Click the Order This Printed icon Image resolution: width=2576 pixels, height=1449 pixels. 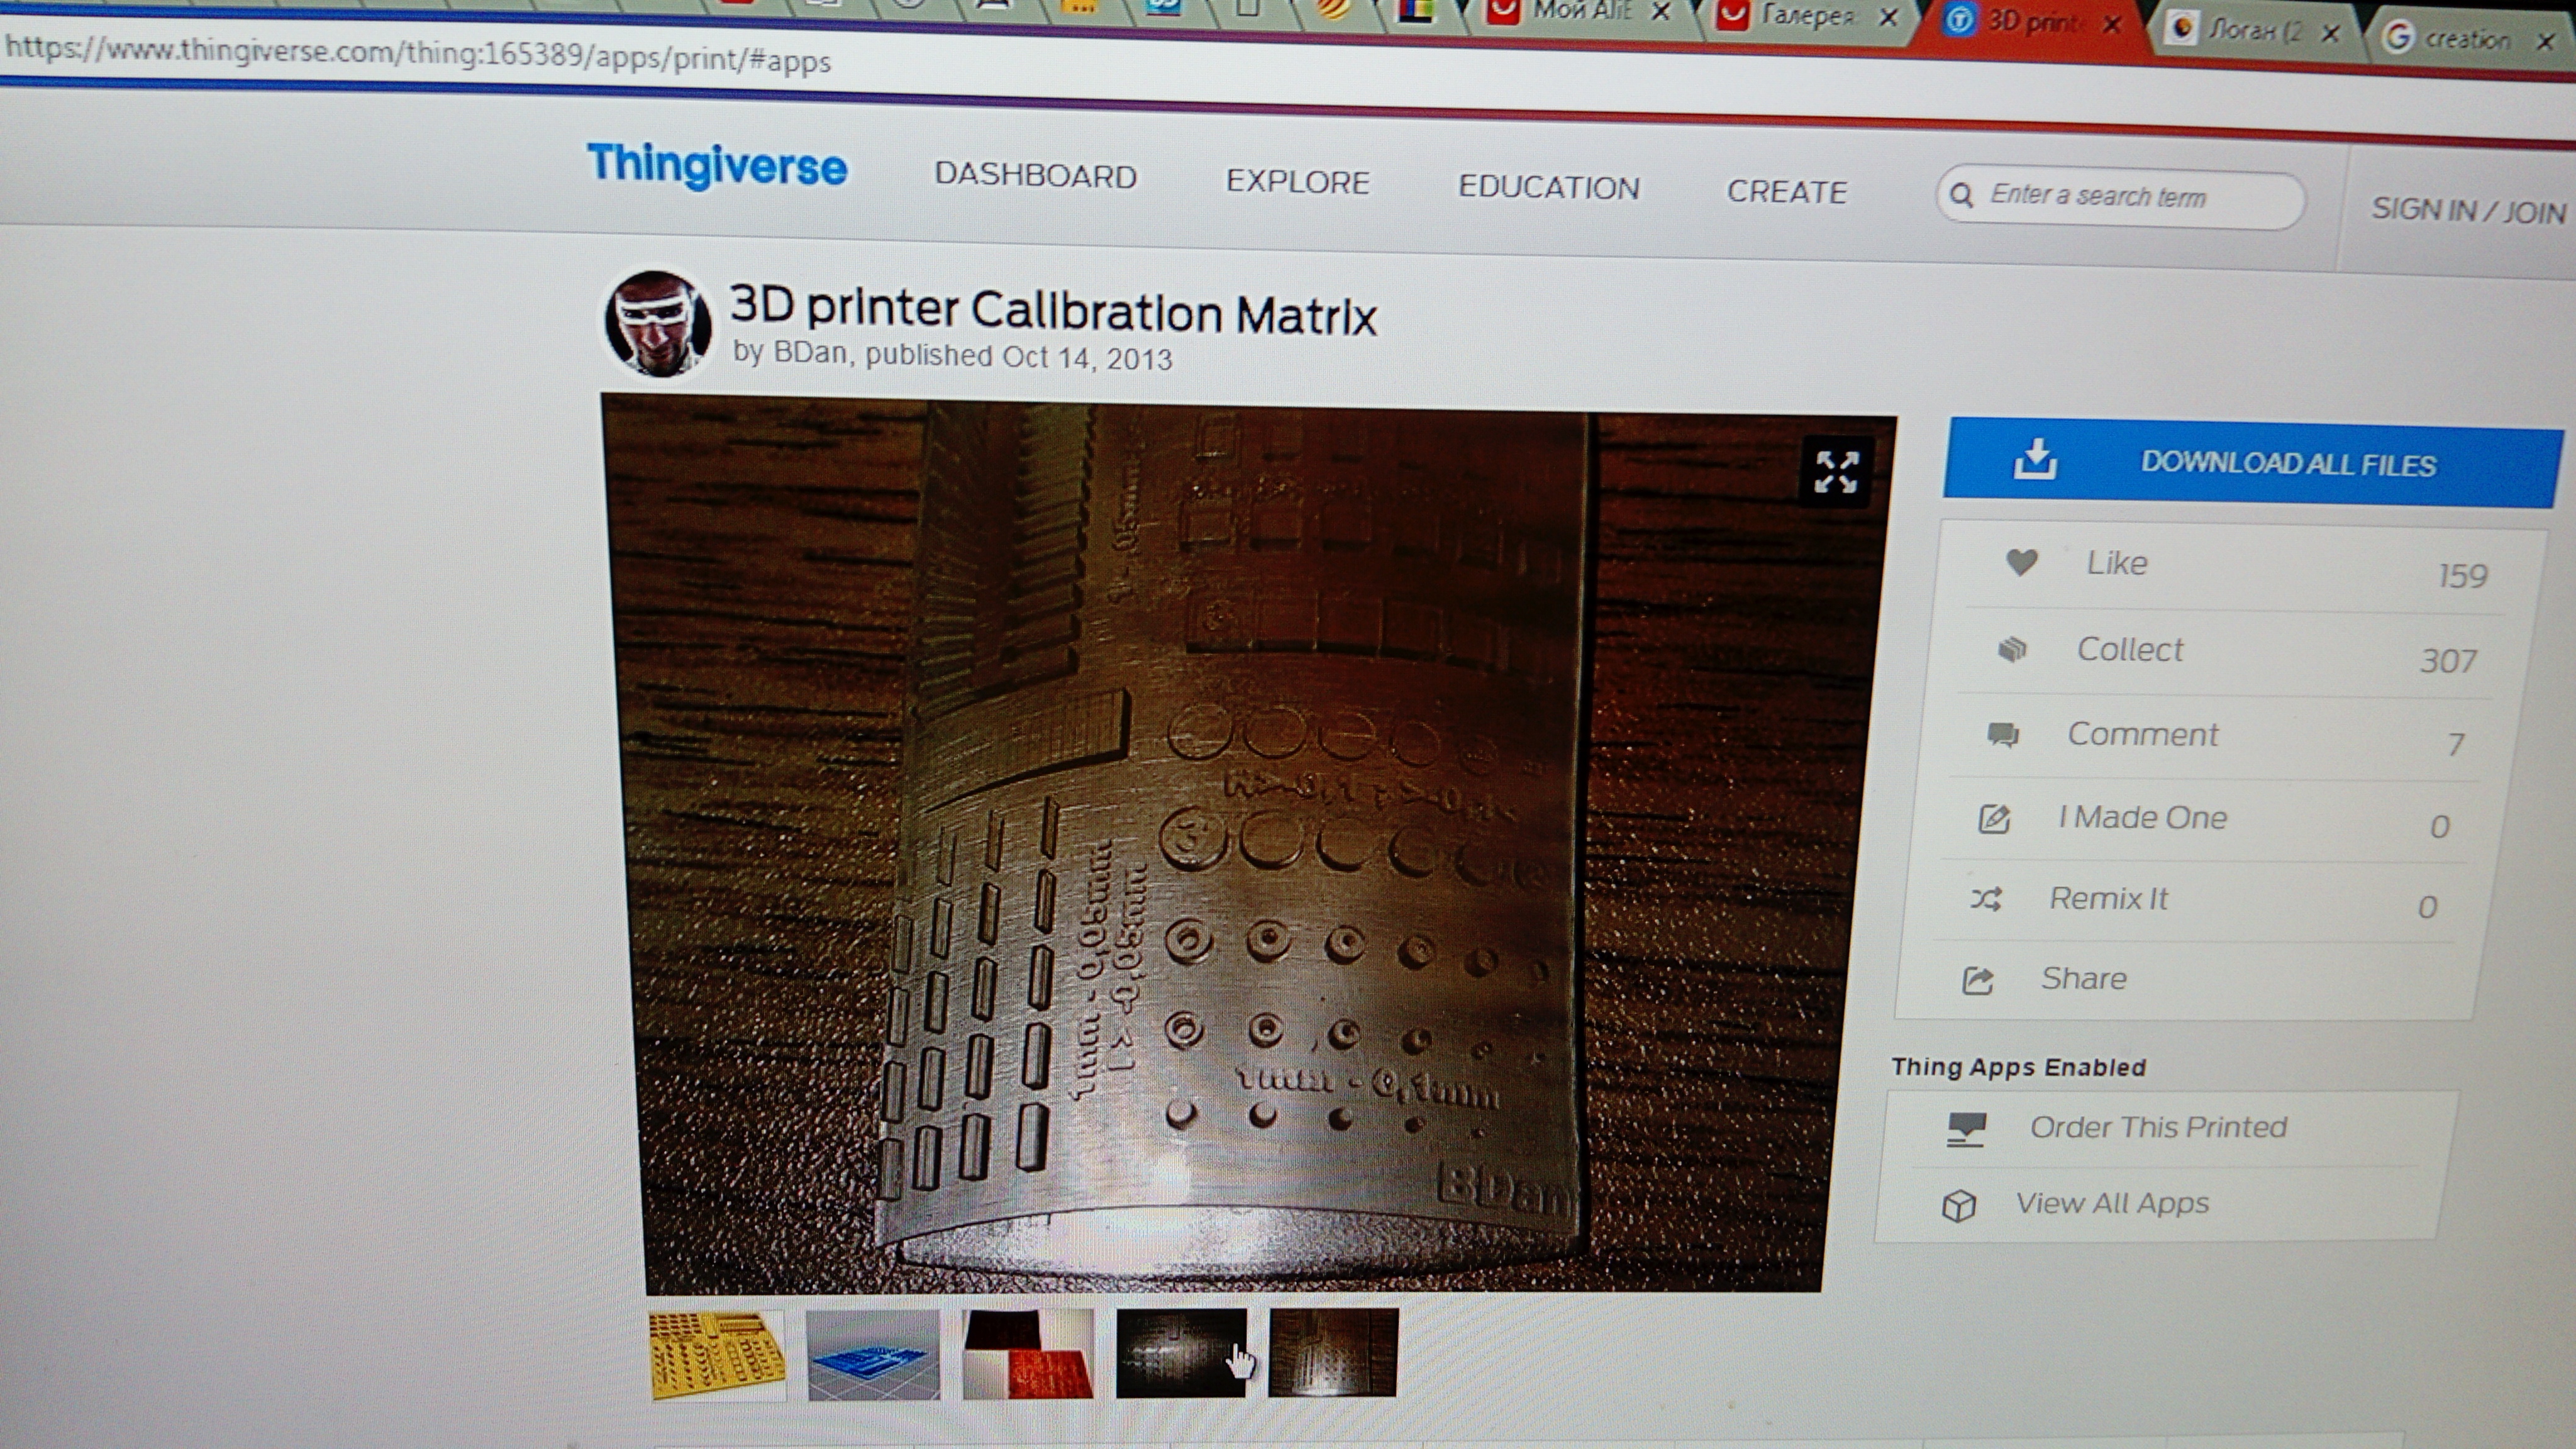tap(1966, 1129)
